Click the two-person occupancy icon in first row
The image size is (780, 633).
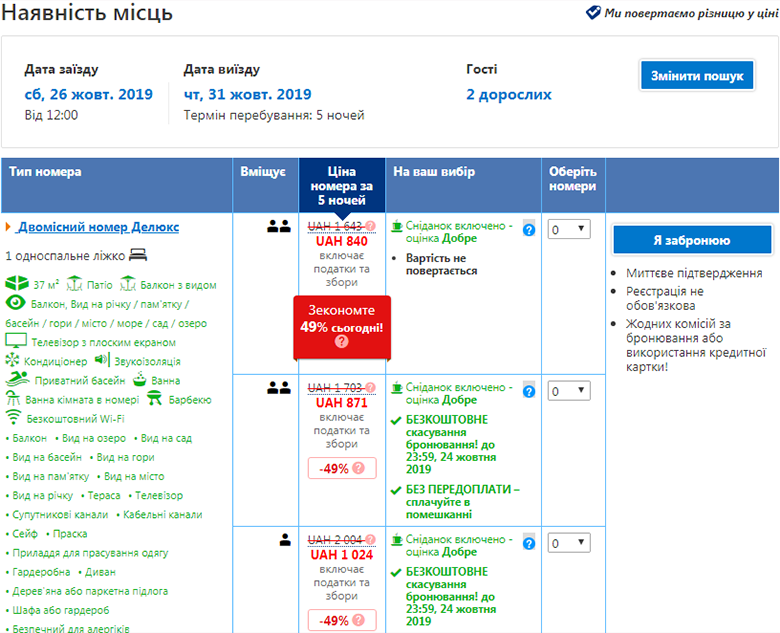(278, 226)
